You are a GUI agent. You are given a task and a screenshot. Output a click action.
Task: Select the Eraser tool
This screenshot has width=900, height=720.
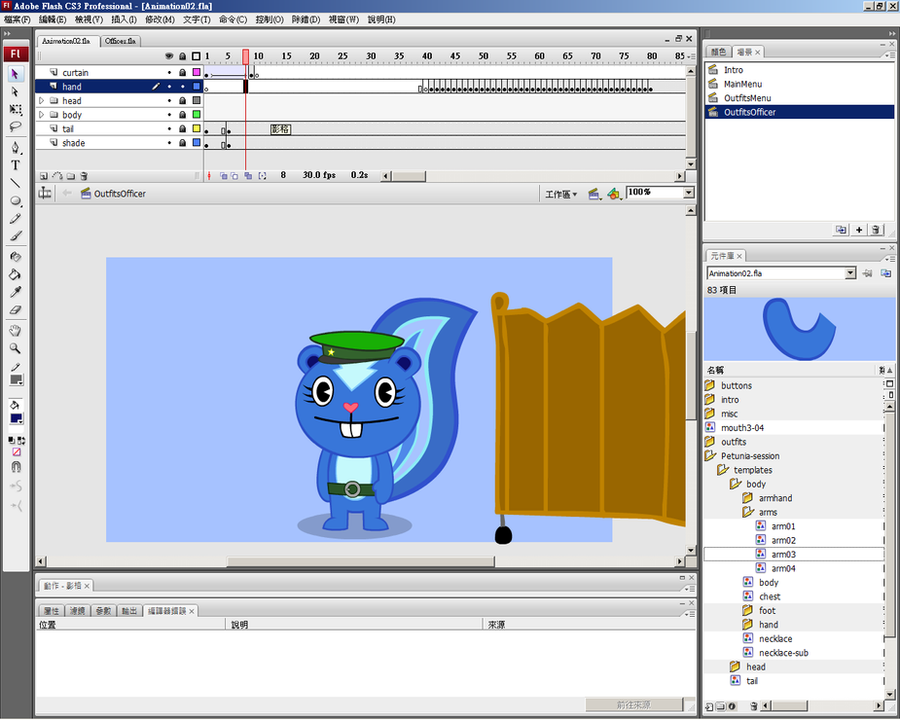tap(15, 310)
